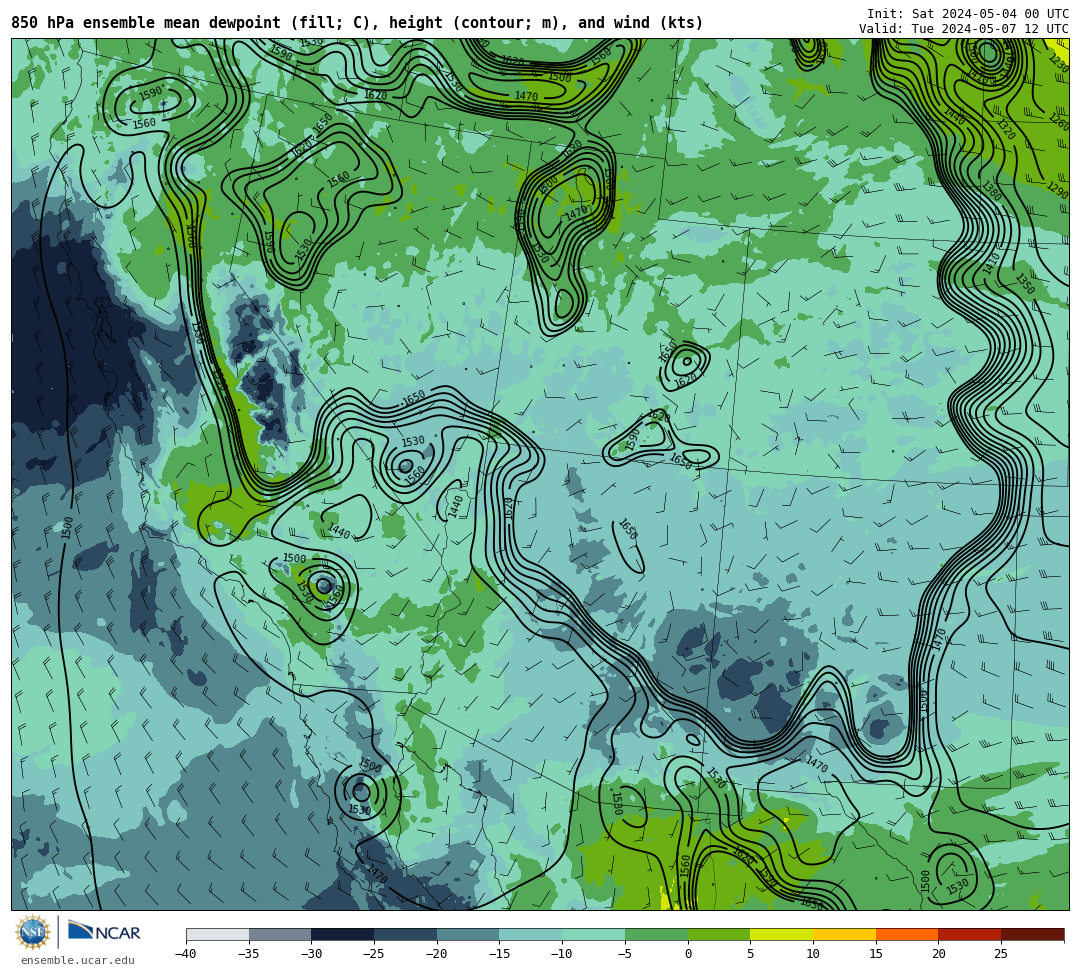
Task: Click the 10 colorbar tick label
Action: pos(813,954)
